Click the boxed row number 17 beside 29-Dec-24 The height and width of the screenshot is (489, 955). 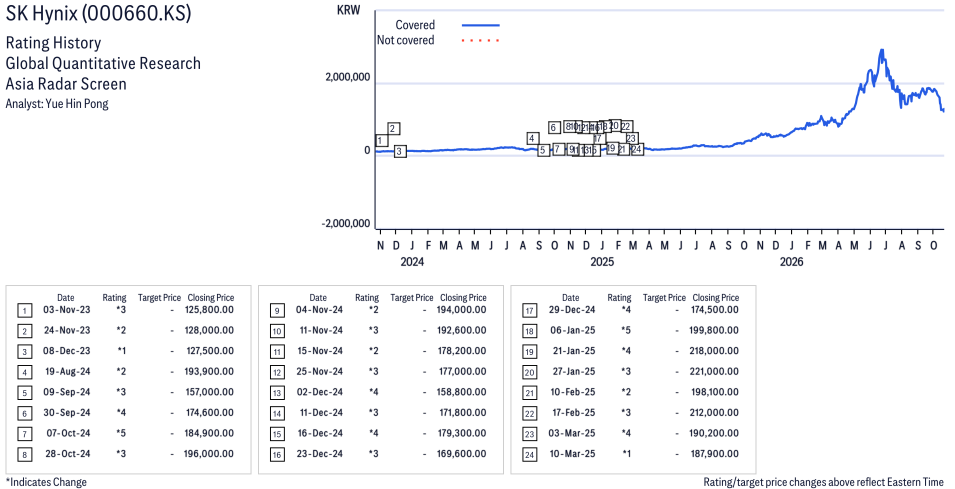click(x=529, y=311)
